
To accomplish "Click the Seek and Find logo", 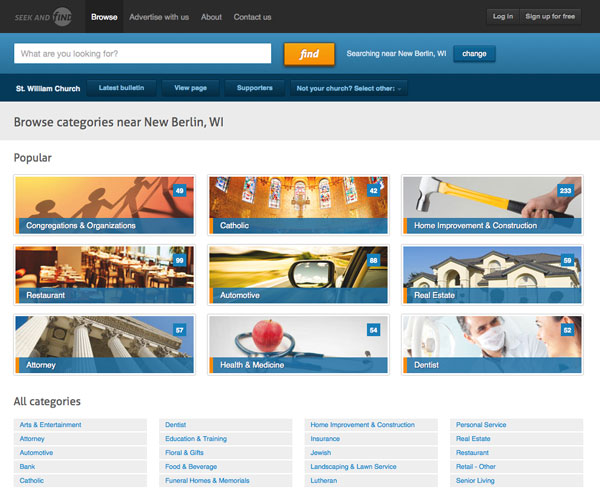I will pos(43,17).
